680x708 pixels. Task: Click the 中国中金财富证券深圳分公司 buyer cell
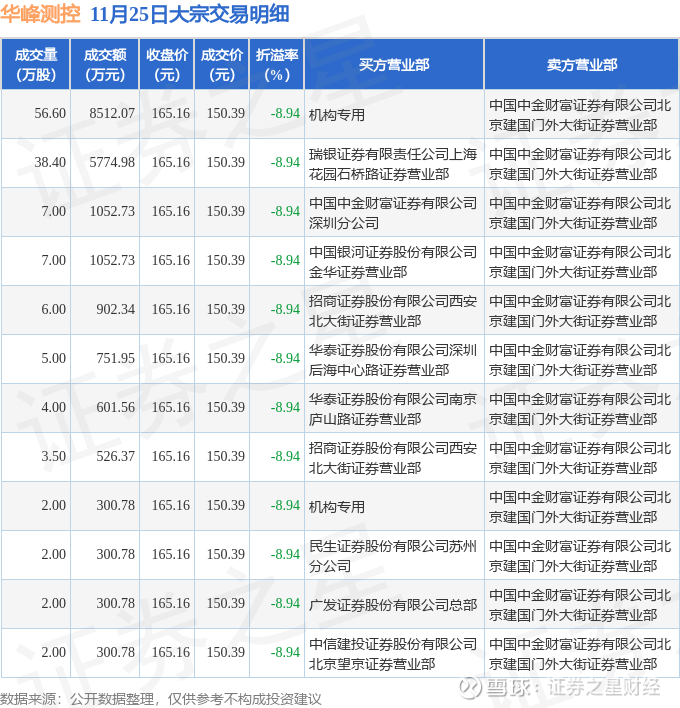393,213
